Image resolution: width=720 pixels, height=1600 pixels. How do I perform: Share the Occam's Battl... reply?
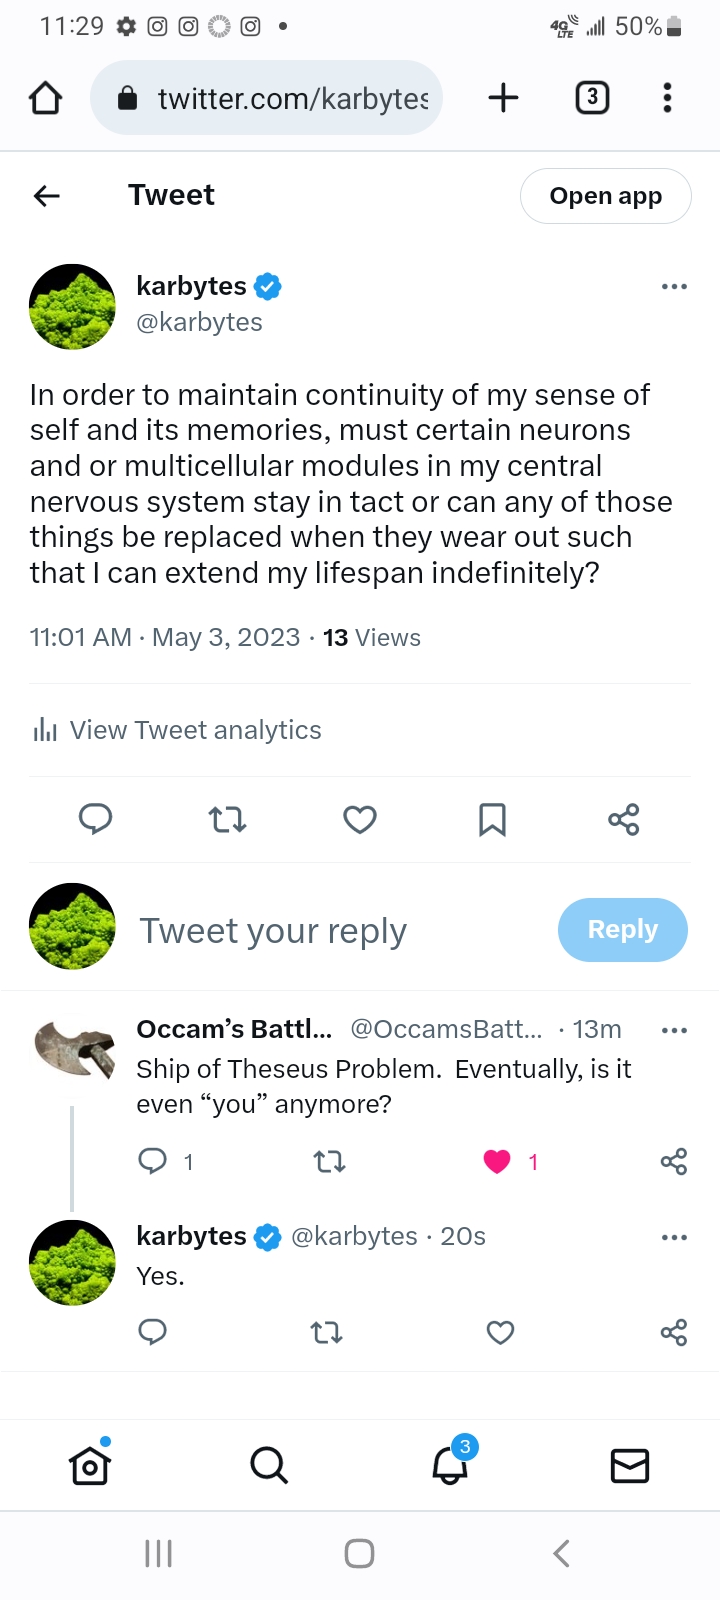674,1161
